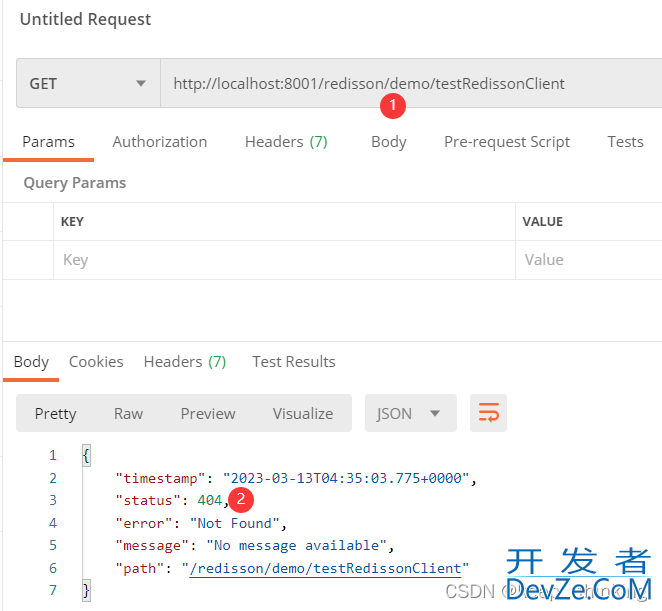Toggle the line wrap icon
662x611 pixels.
click(488, 413)
